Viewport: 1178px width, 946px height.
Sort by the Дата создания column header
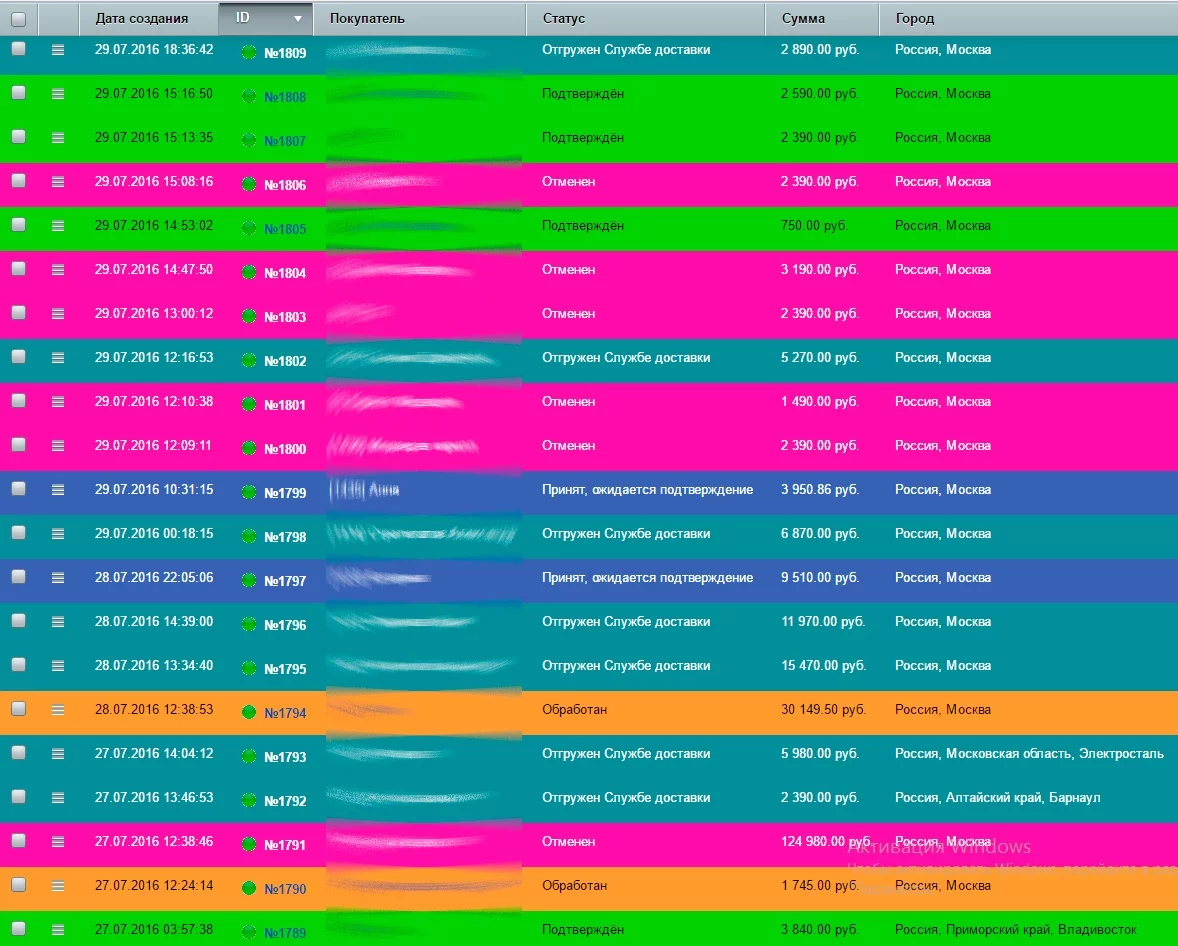click(141, 19)
